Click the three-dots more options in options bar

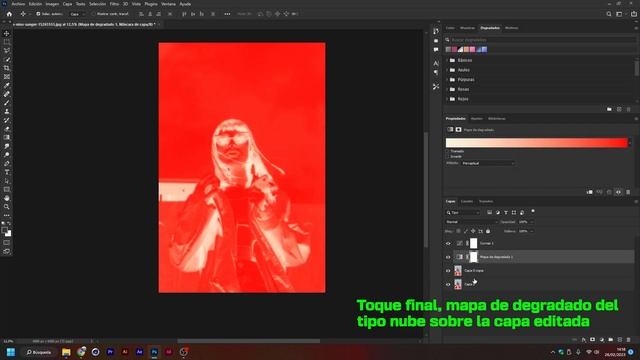(227, 14)
